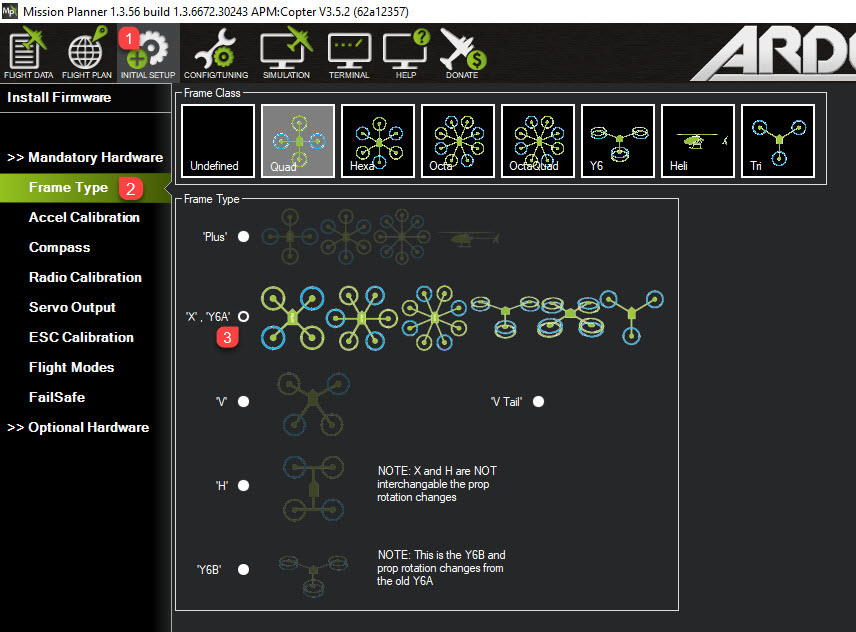Image resolution: width=856 pixels, height=632 pixels.
Task: Enable the 'V Tail' frame option
Action: point(538,401)
